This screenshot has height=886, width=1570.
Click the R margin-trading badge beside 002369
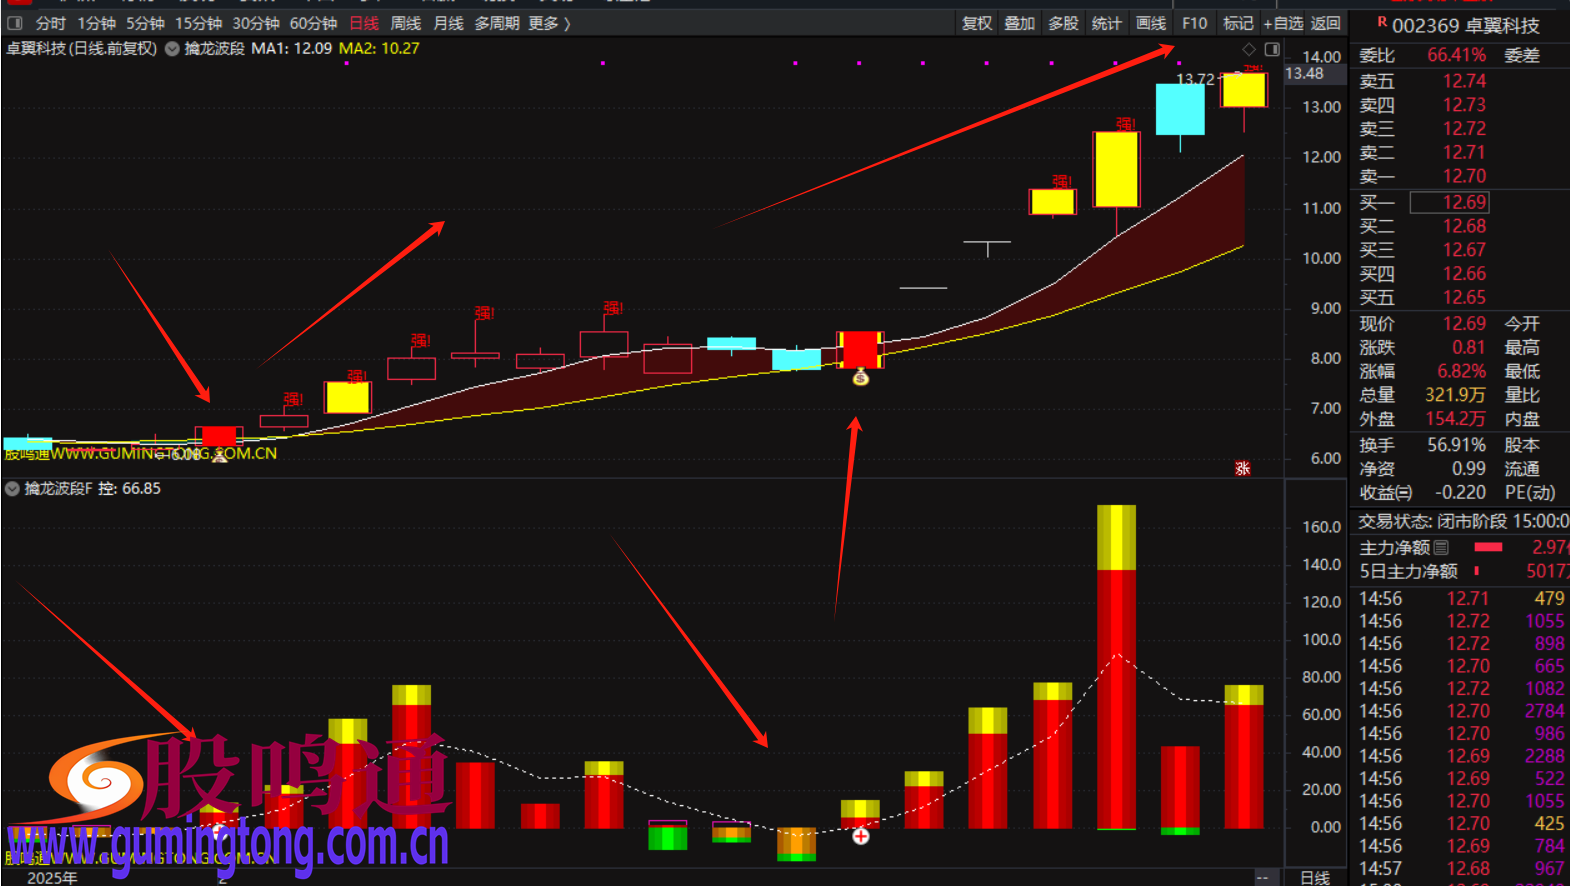pos(1382,22)
